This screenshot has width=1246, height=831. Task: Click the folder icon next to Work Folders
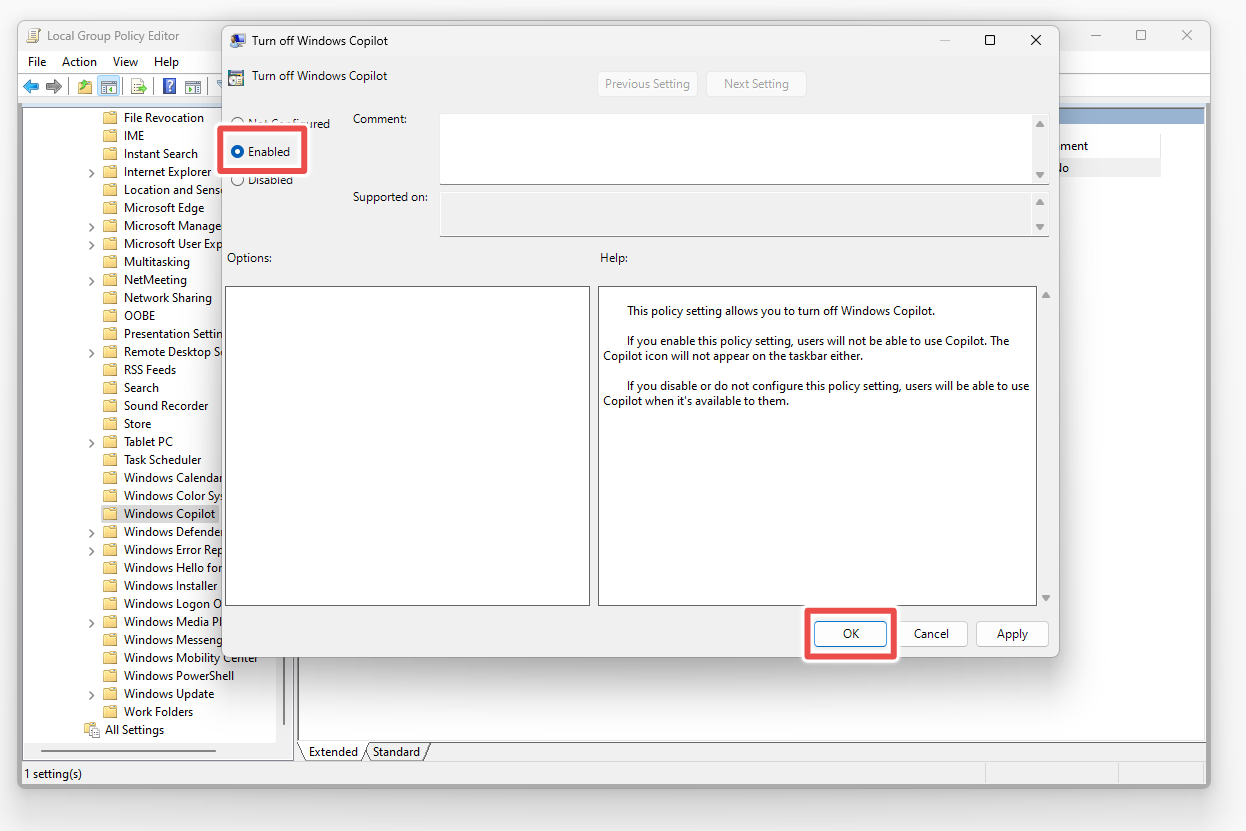pos(110,712)
